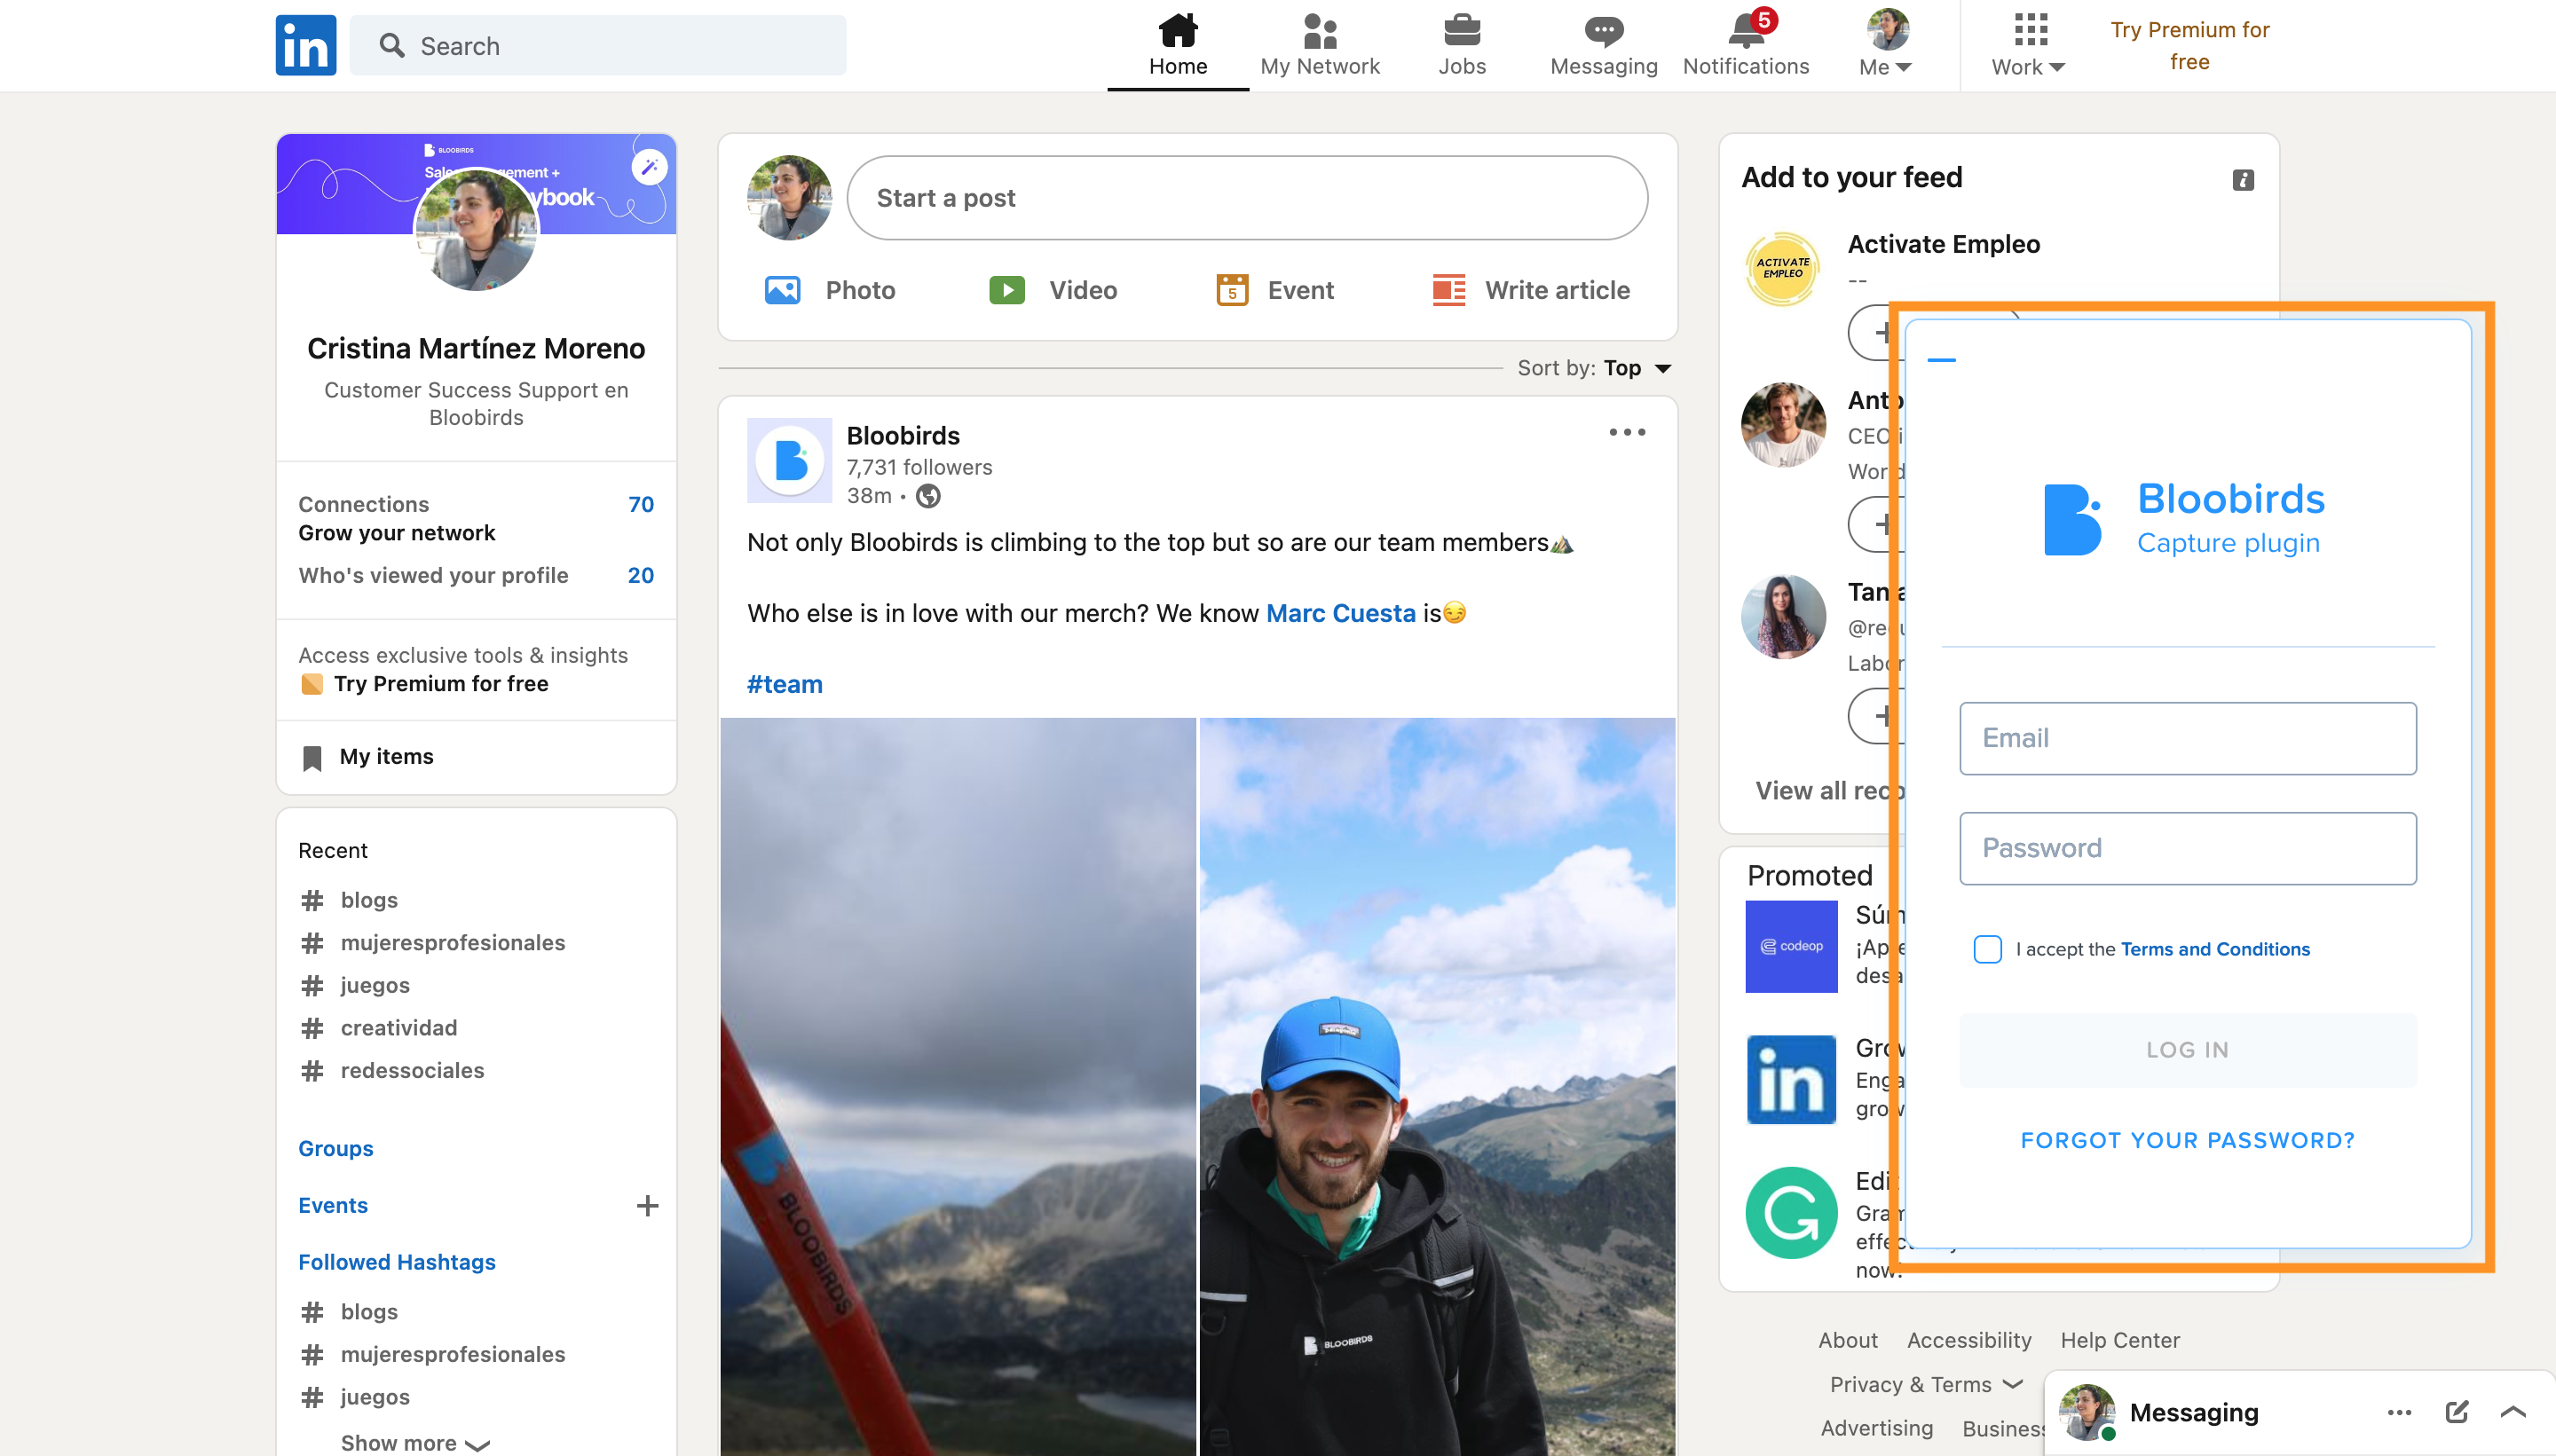The image size is (2556, 1456).
Task: Open the Terms and Conditions link
Action: point(2214,949)
